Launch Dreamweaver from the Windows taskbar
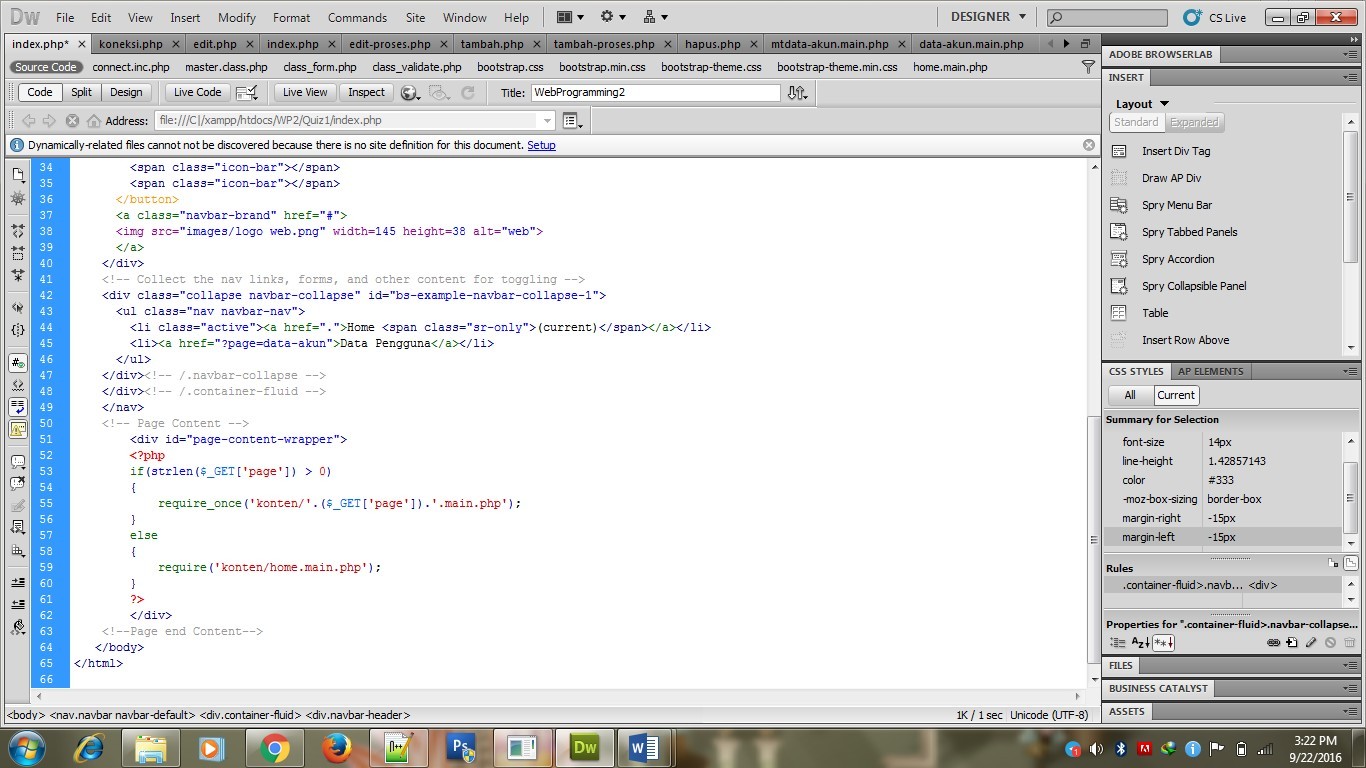Image resolution: width=1366 pixels, height=768 pixels. click(x=584, y=747)
